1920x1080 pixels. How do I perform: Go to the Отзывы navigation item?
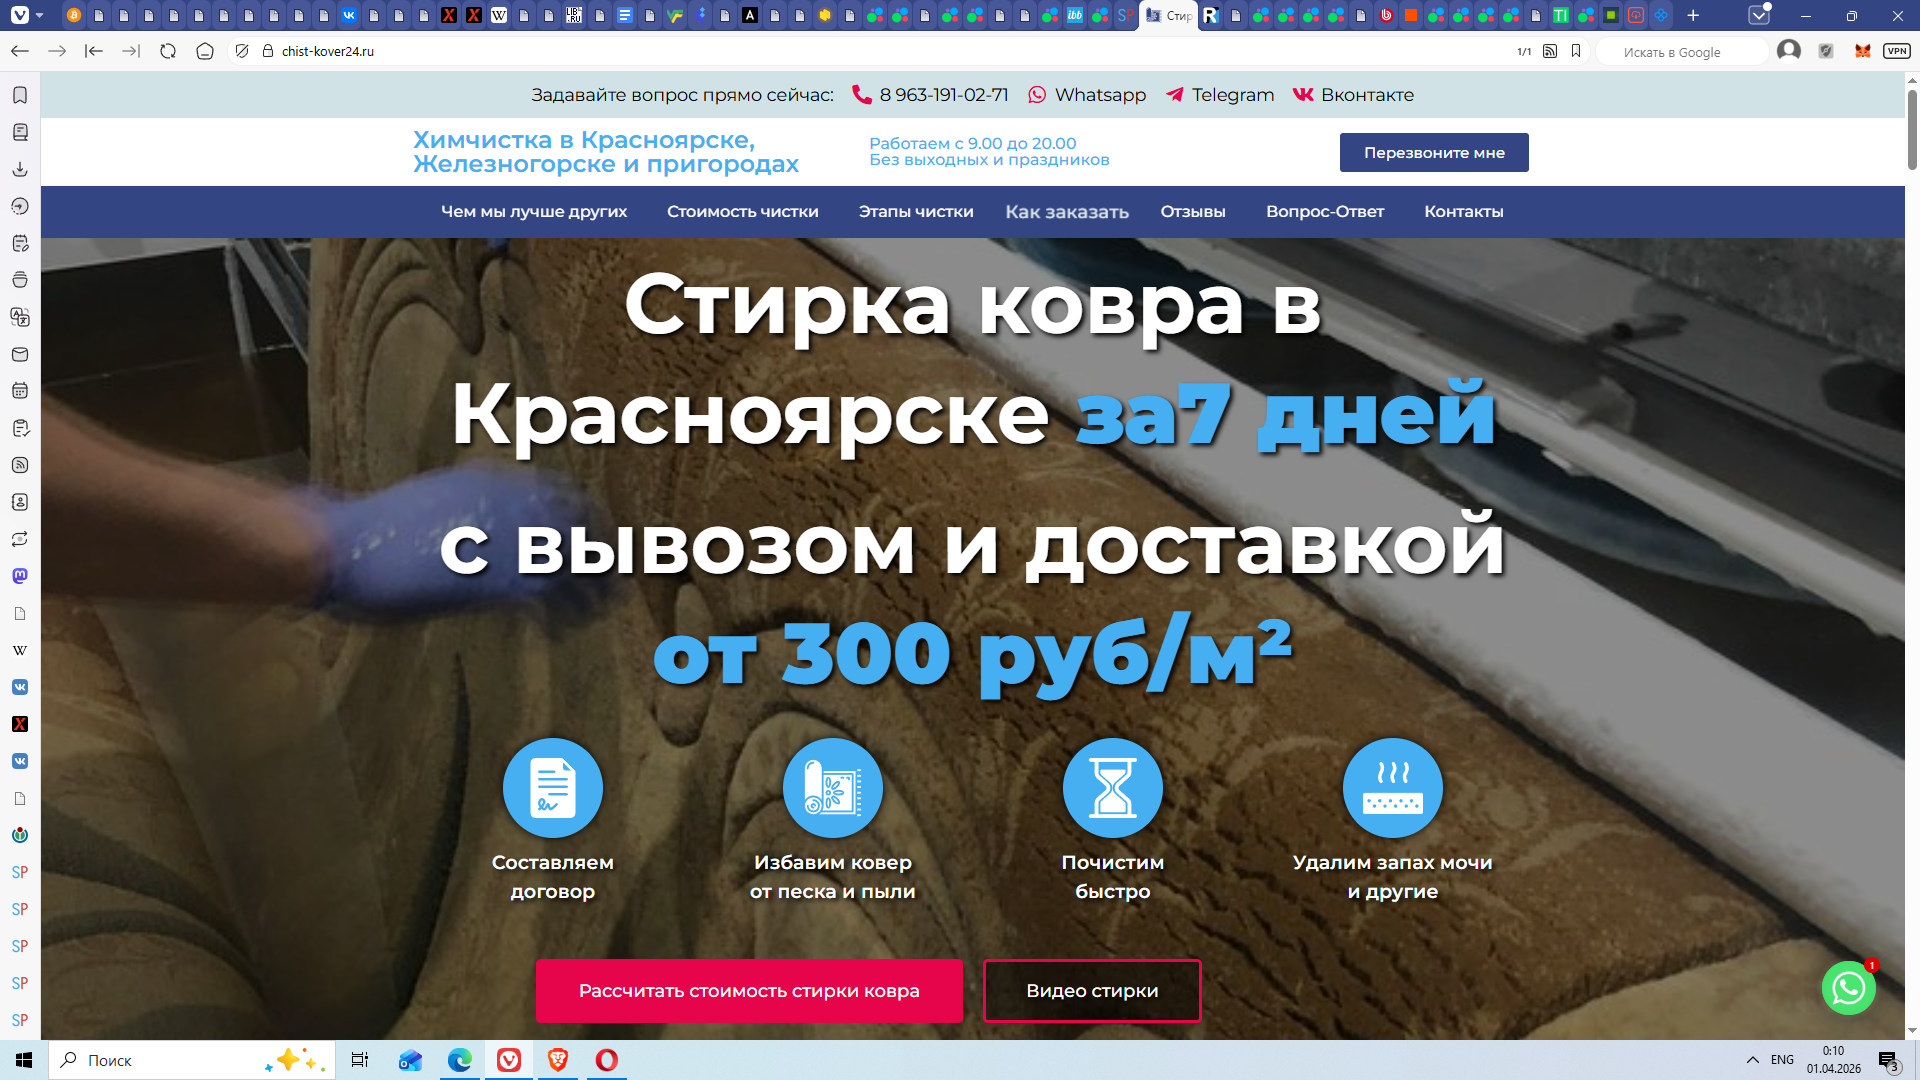(x=1192, y=212)
